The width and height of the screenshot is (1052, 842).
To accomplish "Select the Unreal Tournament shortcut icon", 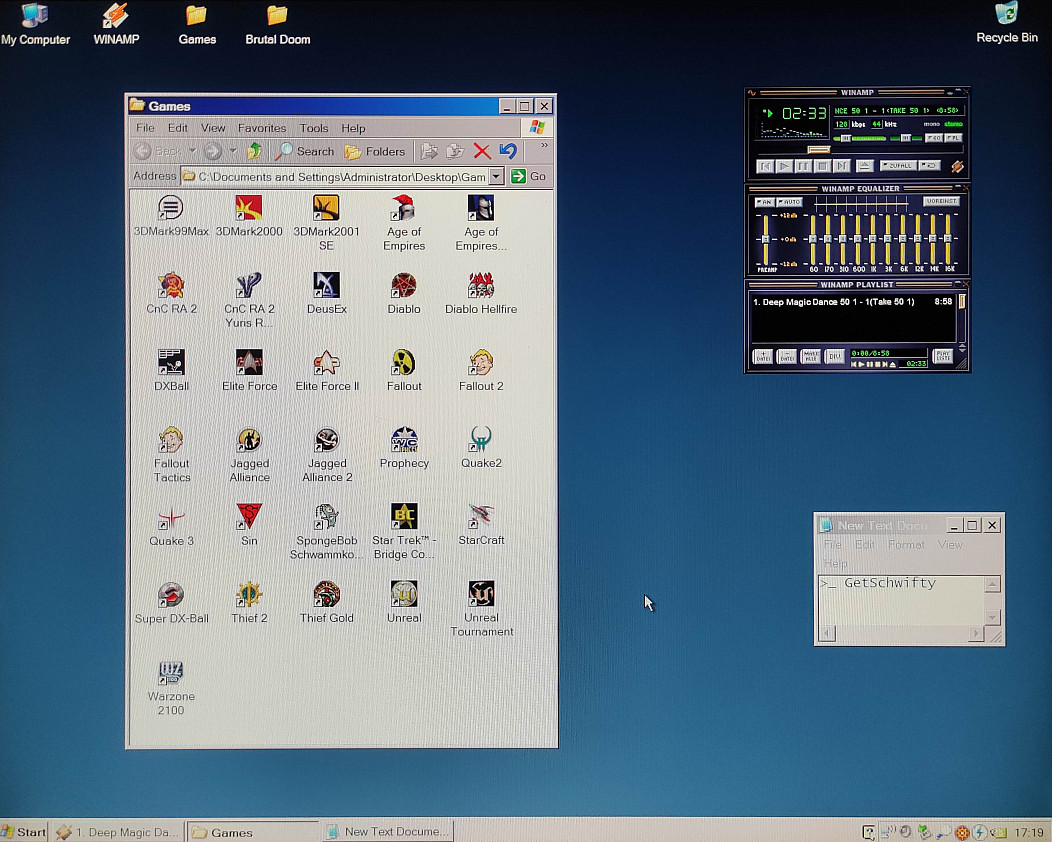I will [481, 595].
